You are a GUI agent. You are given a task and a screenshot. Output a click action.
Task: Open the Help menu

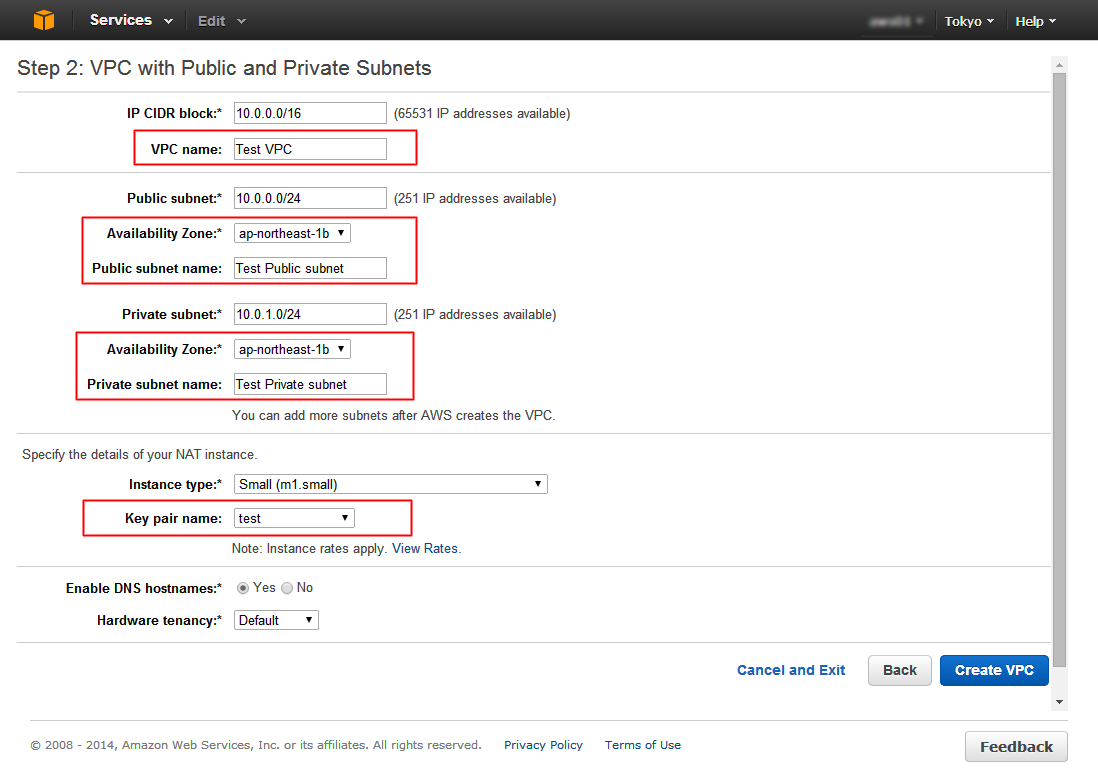[x=1035, y=21]
